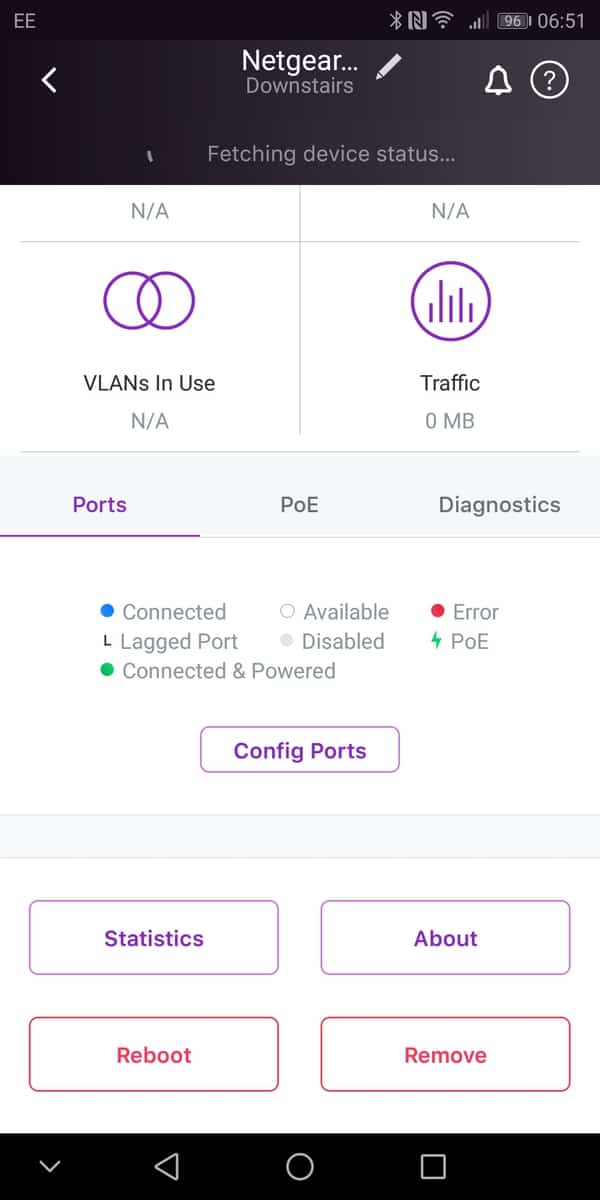Screen dimensions: 600x1200
Task: Tap Android recent apps square
Action: coord(432,1166)
